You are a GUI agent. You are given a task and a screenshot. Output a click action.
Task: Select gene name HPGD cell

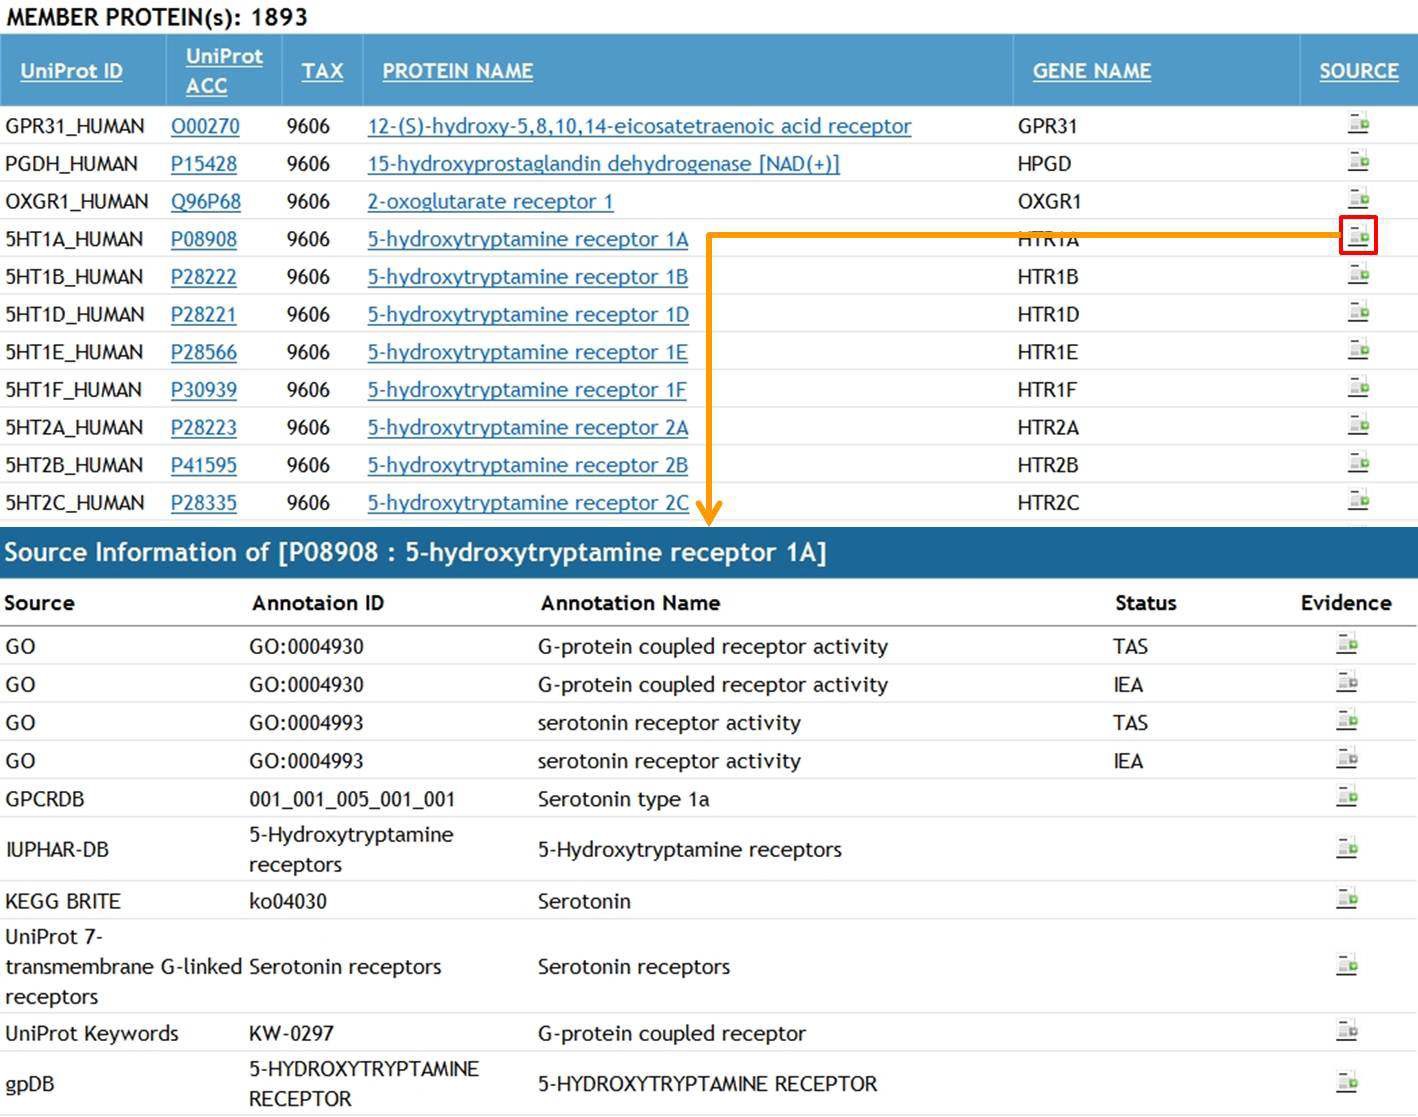1044,164
